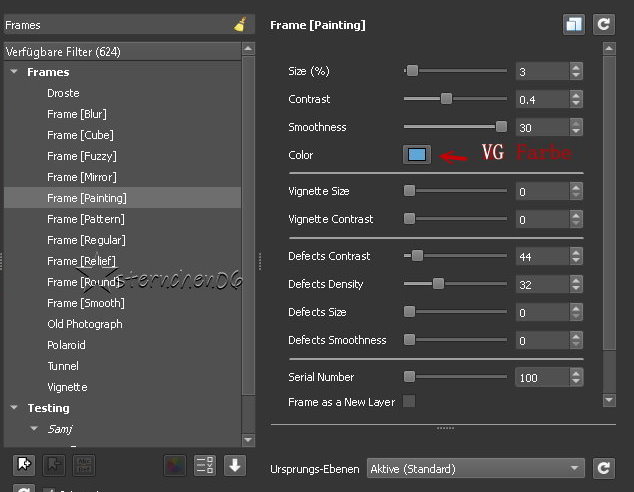Click the broom icon to clear the search field

pyautogui.click(x=241, y=25)
